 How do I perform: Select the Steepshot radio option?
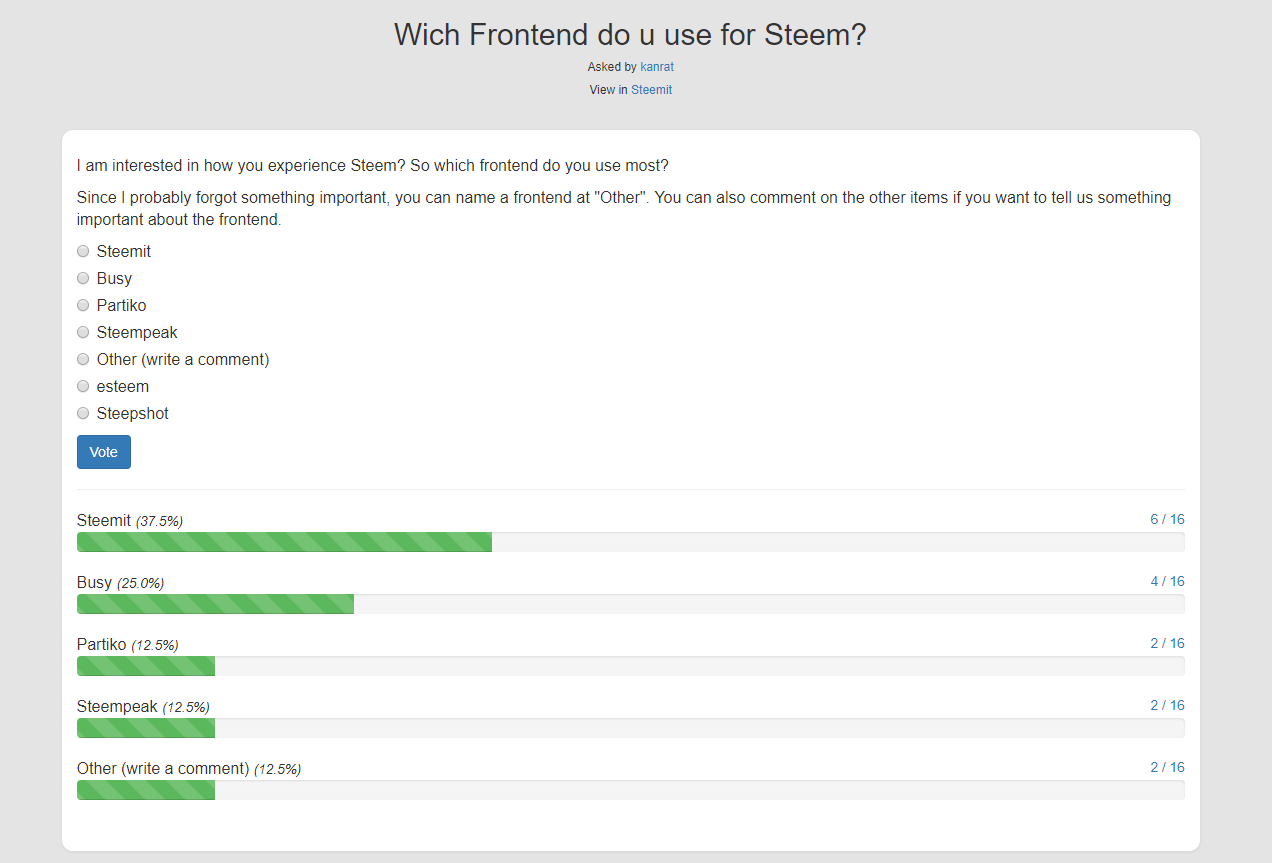(x=83, y=413)
